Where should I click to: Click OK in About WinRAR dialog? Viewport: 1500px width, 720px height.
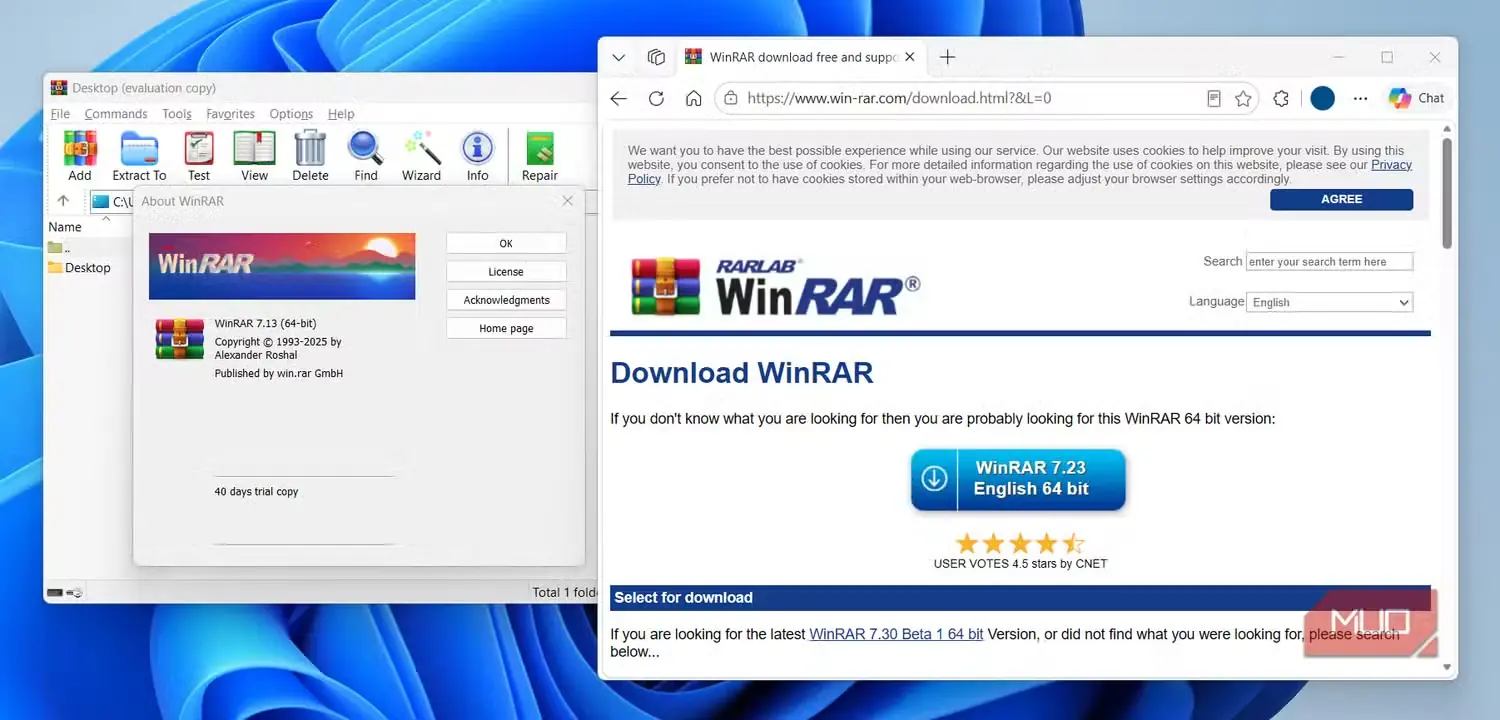point(506,243)
